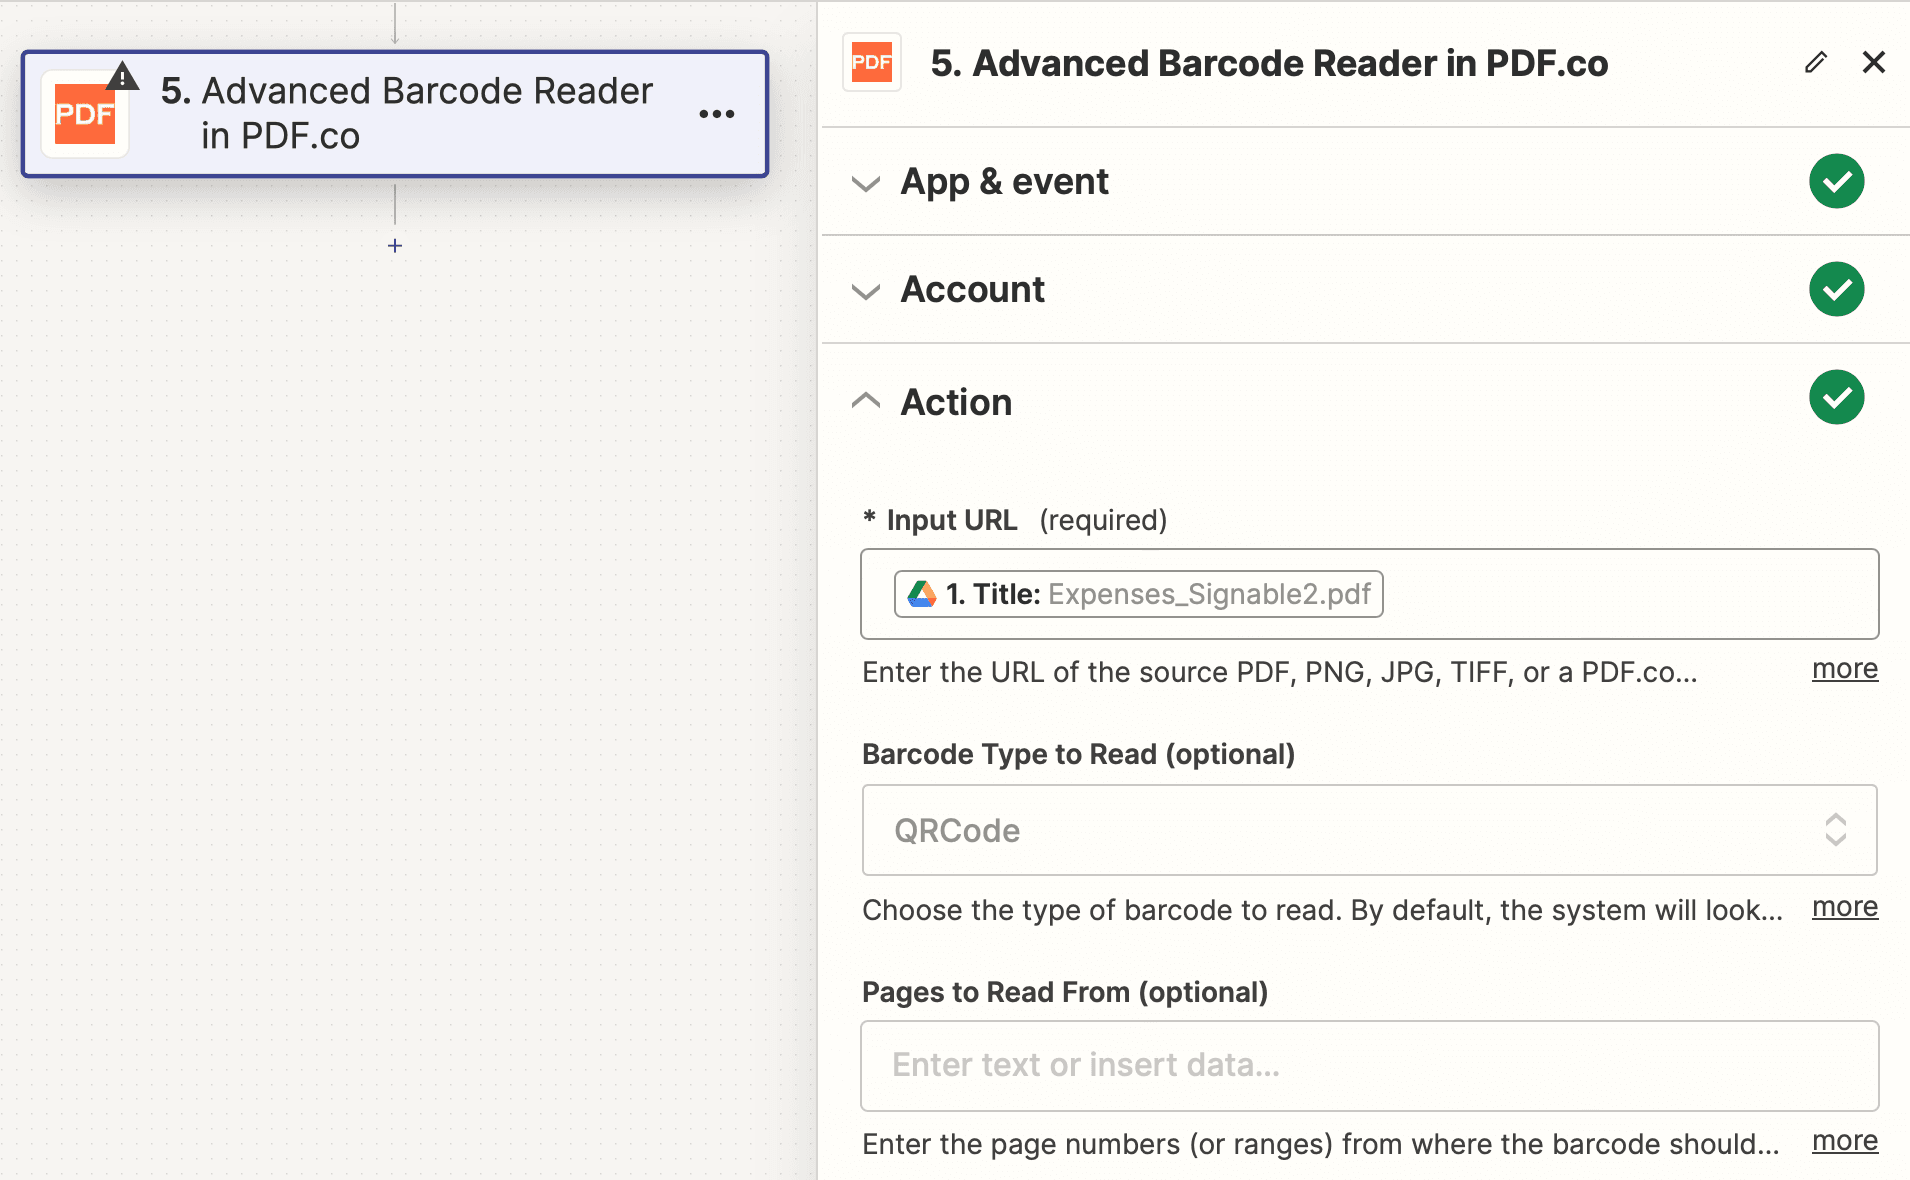Click the PDF.co icon on step 5 card
This screenshot has width=1910, height=1180.
click(x=85, y=113)
